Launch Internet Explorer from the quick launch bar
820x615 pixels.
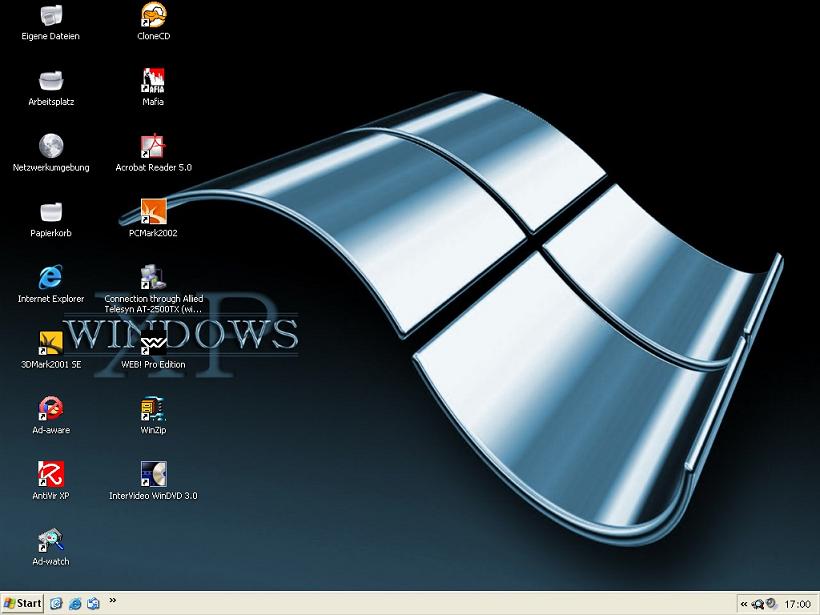[x=75, y=603]
